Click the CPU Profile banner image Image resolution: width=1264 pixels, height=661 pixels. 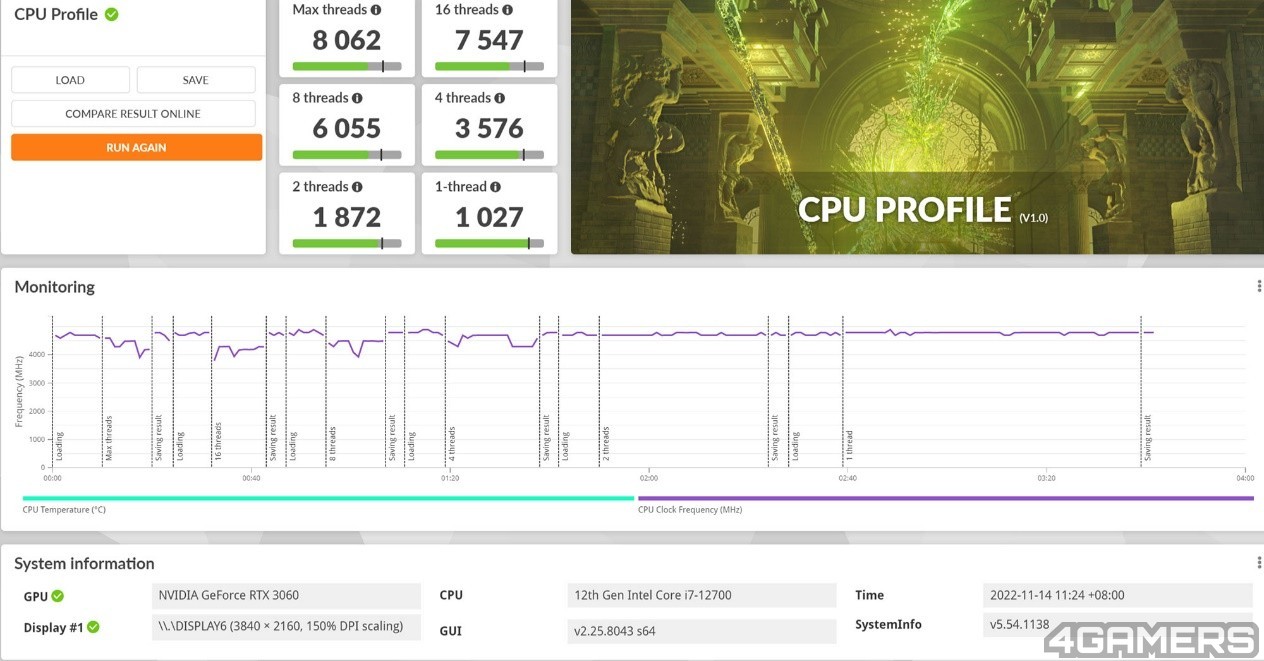917,127
